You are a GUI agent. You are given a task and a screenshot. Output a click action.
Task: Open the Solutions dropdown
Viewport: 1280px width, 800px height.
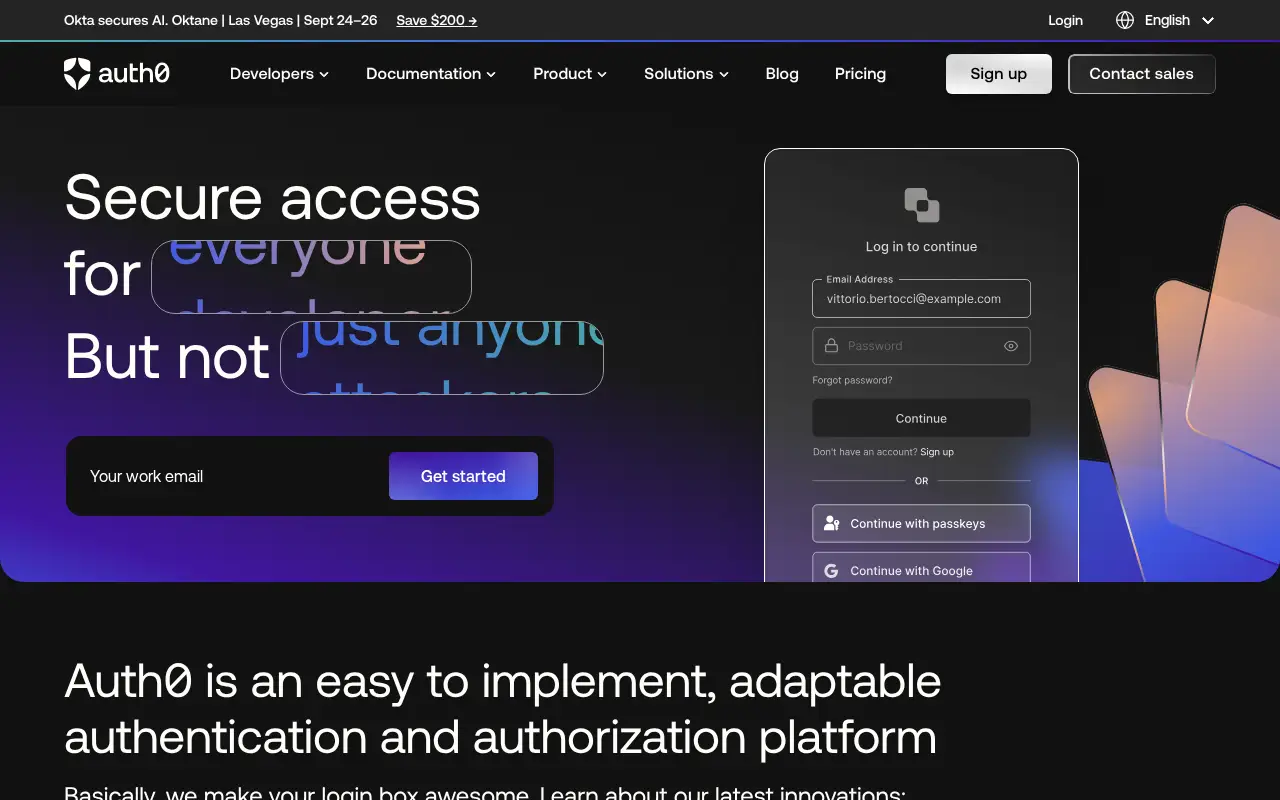(686, 74)
